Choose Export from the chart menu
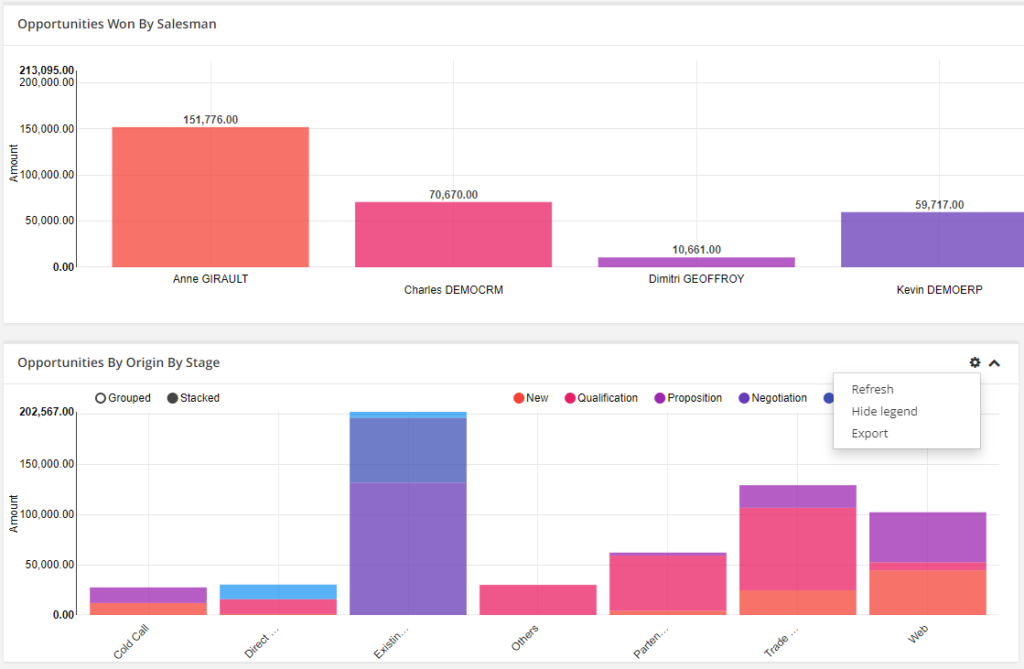Image resolution: width=1024 pixels, height=669 pixels. click(869, 433)
